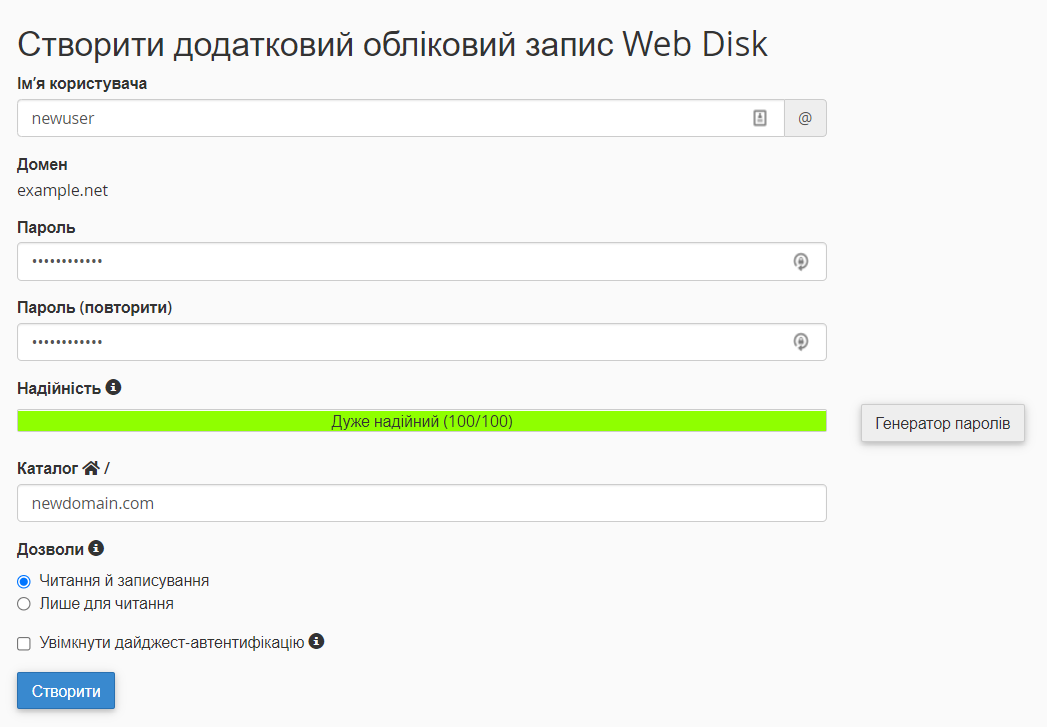The width and height of the screenshot is (1047, 727).
Task: Open the info icon next to Надійність
Action: [x=113, y=387]
